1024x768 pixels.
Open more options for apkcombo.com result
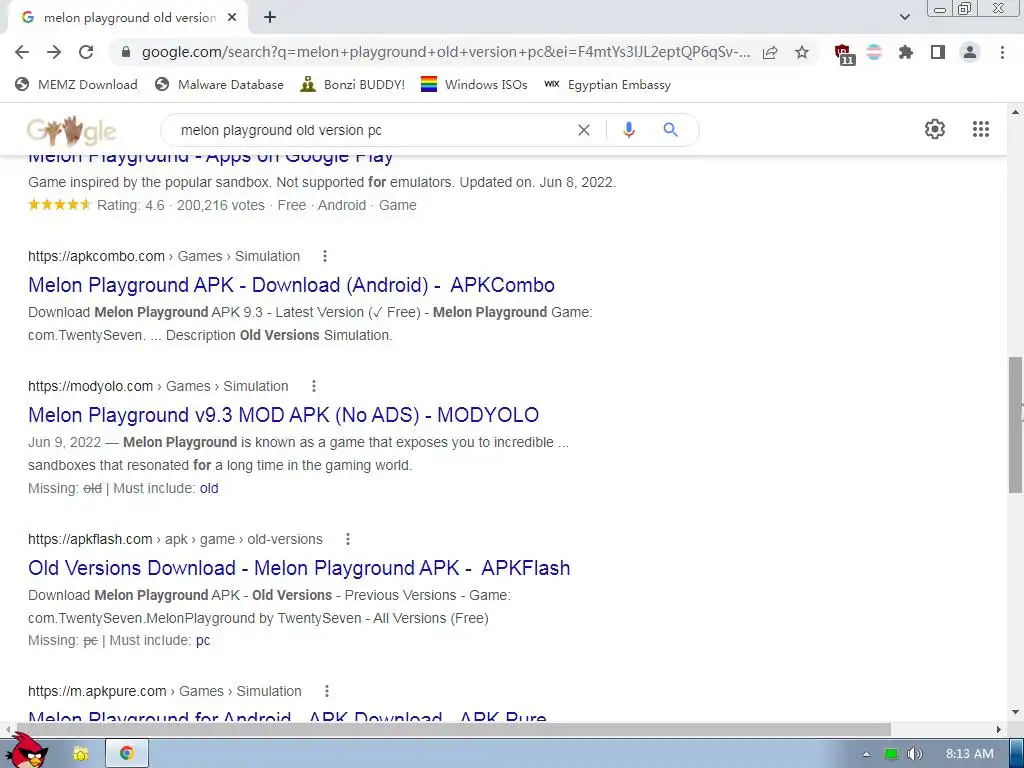325,256
